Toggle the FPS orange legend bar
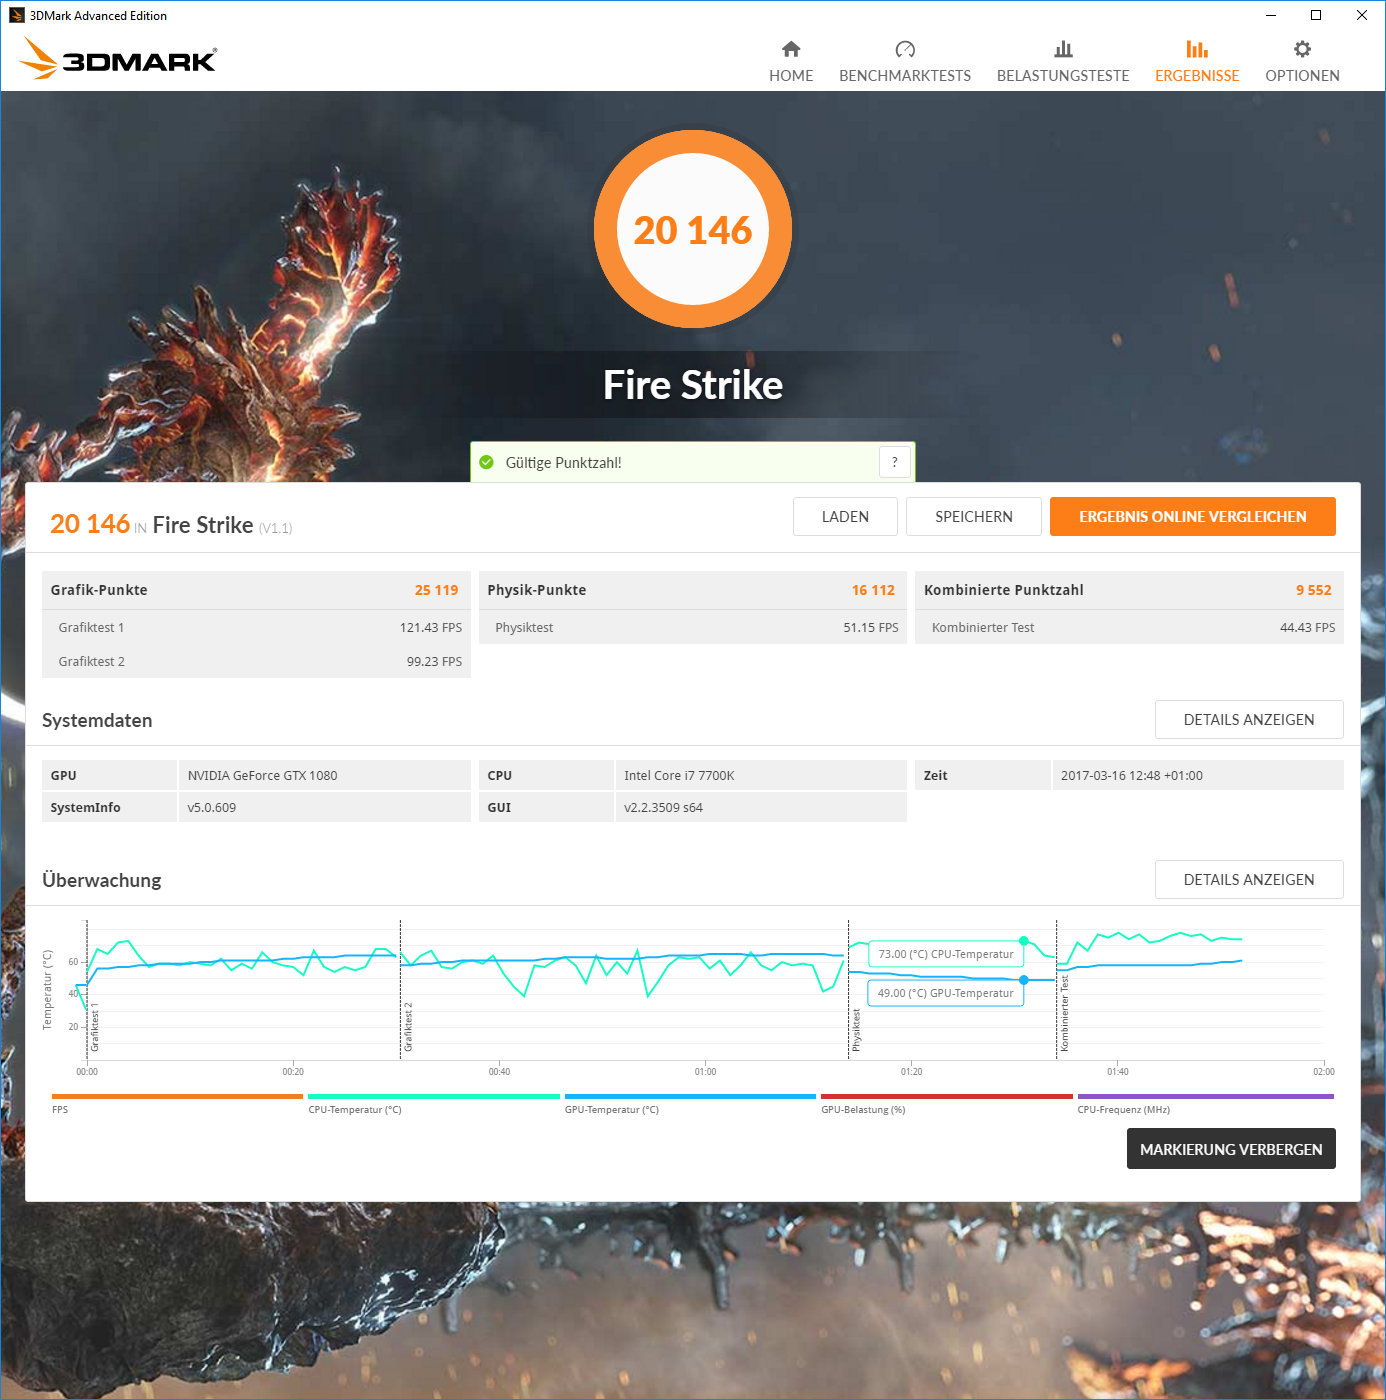This screenshot has width=1386, height=1400. (177, 1097)
